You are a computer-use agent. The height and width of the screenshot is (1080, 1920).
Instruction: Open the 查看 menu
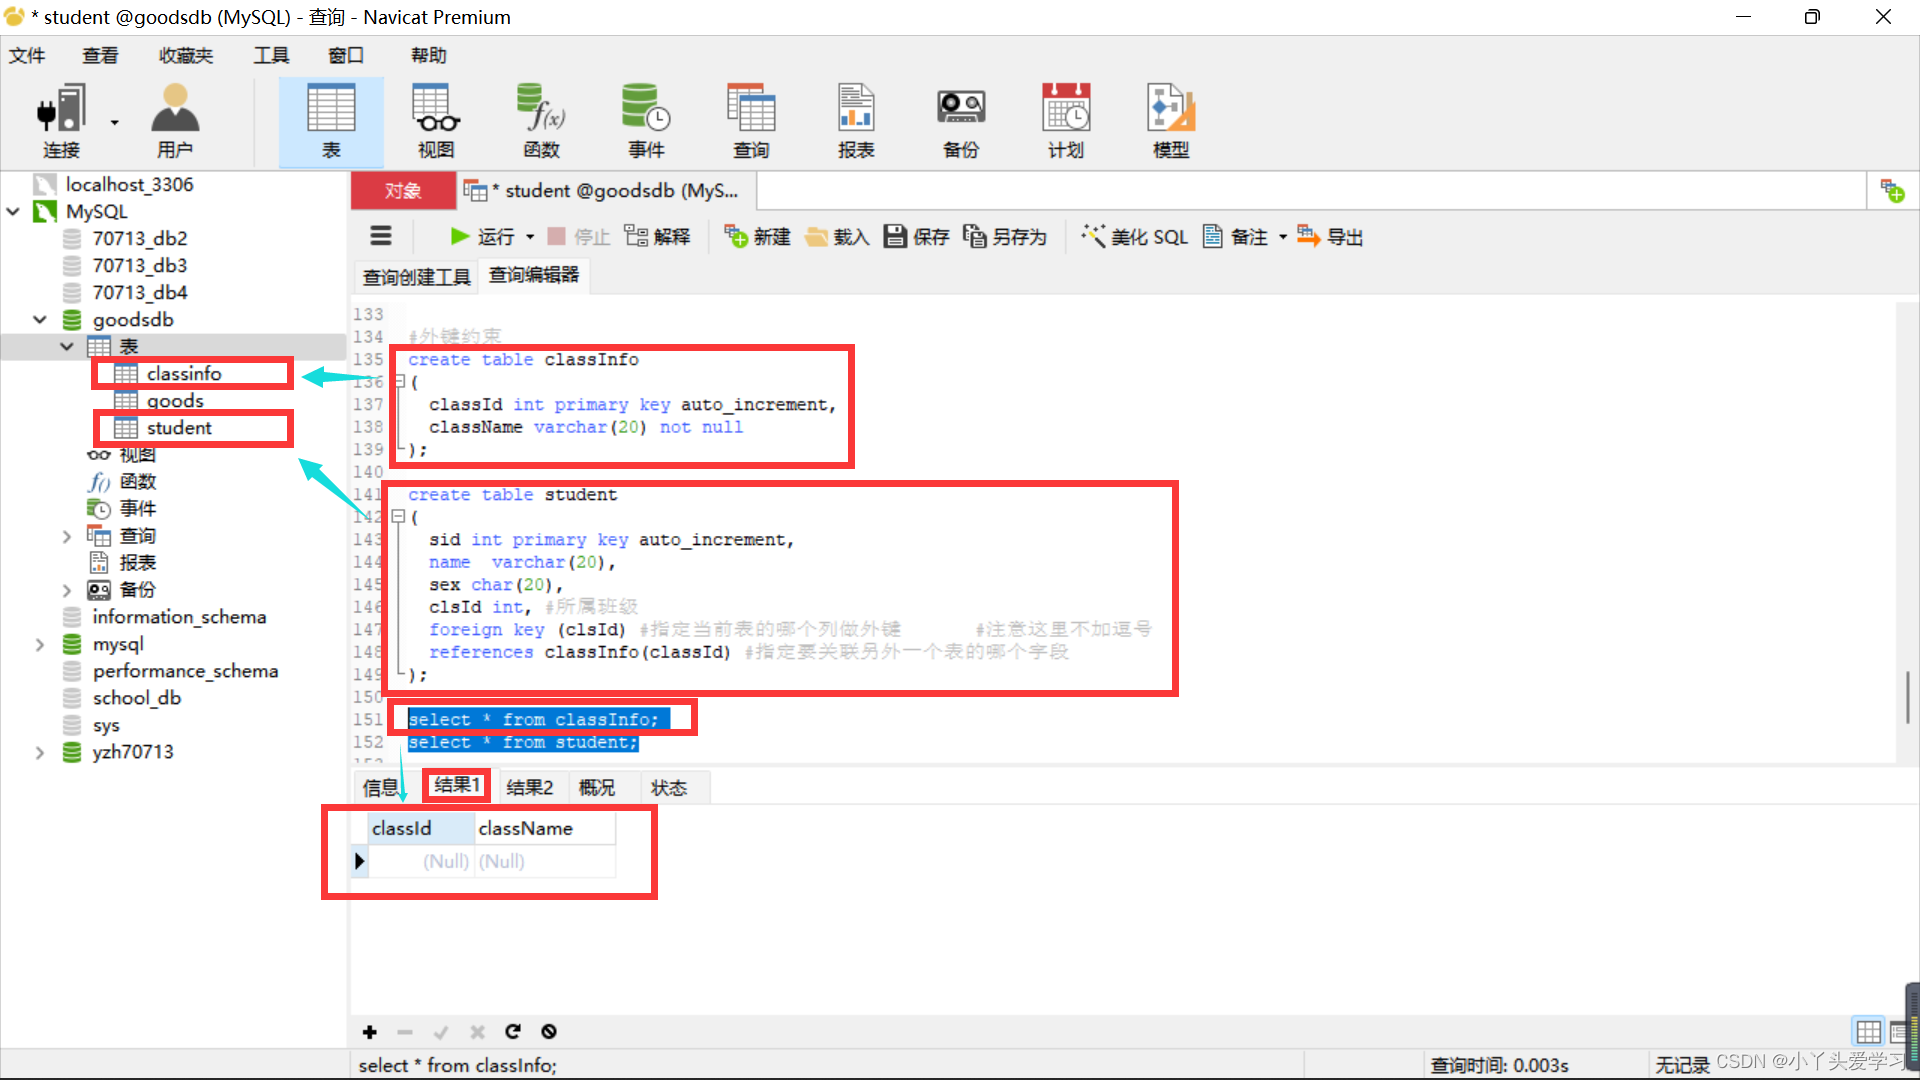pyautogui.click(x=100, y=55)
